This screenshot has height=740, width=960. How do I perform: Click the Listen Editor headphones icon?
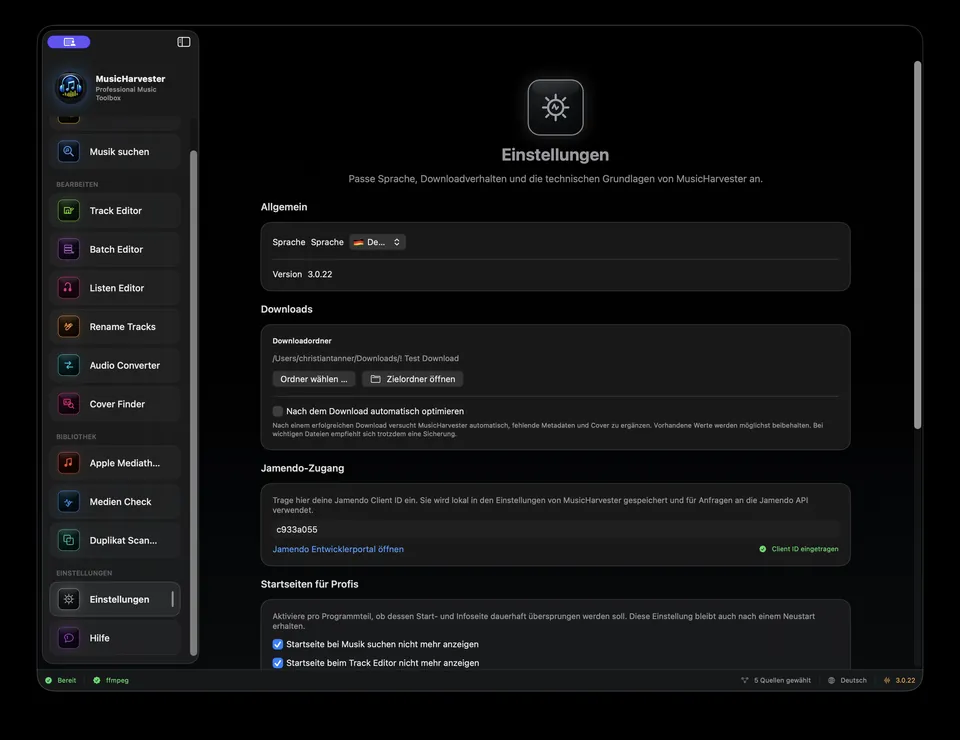(69, 288)
